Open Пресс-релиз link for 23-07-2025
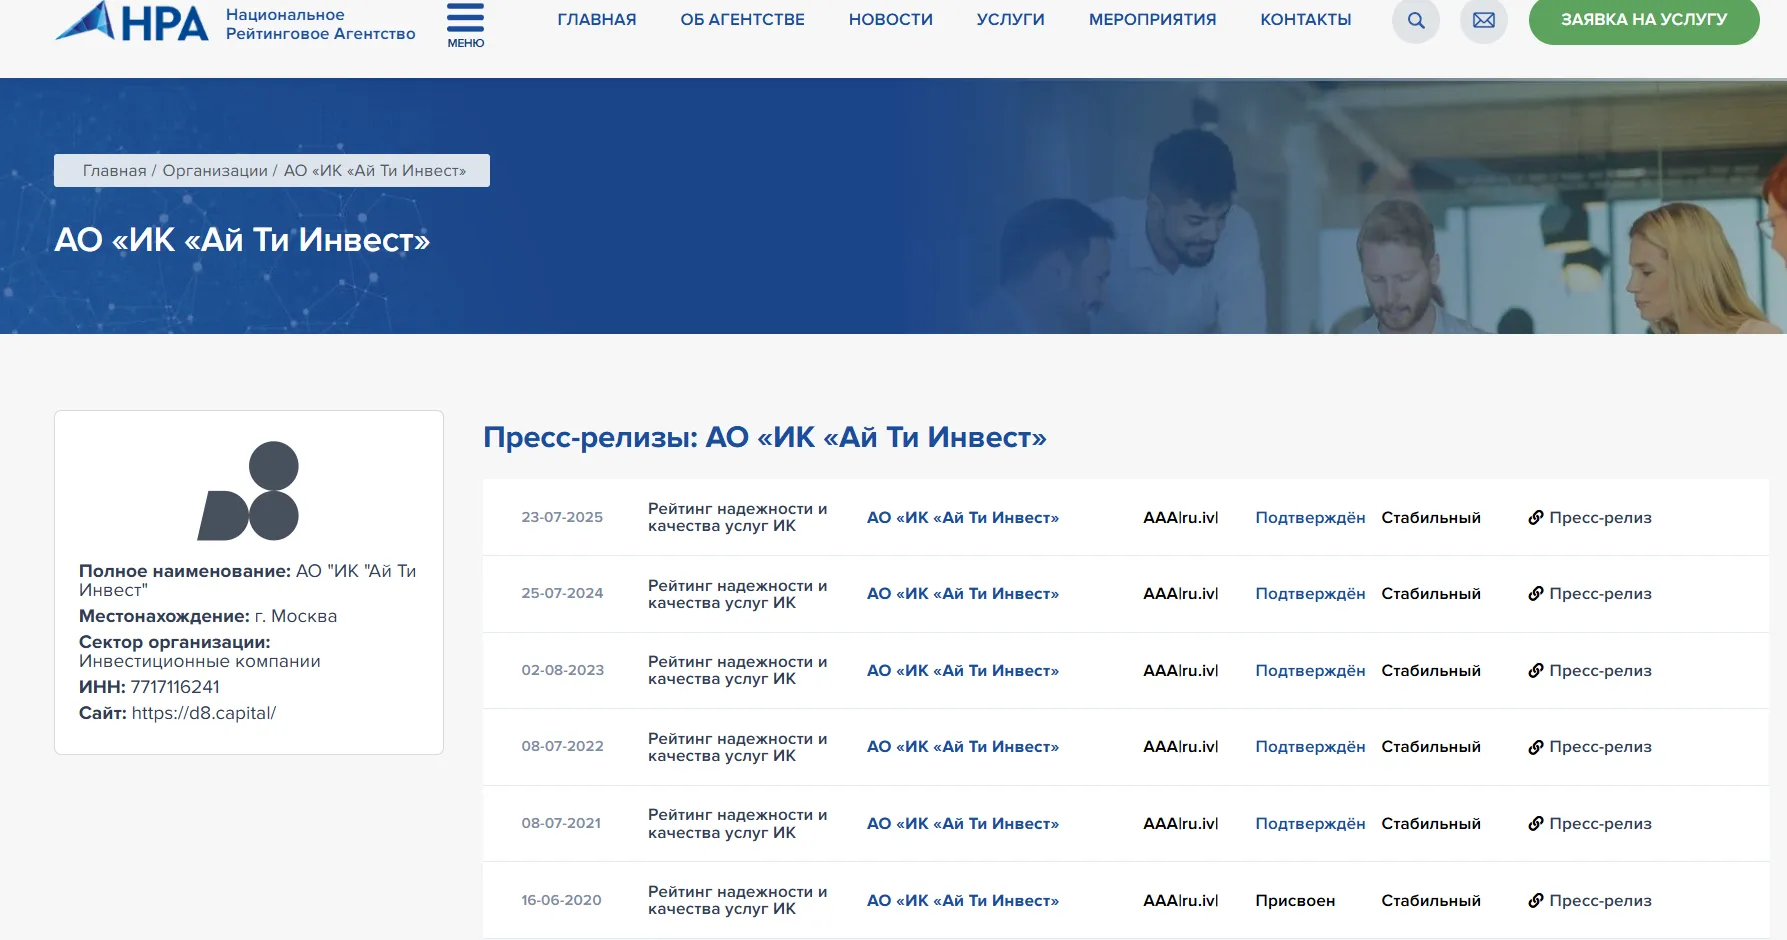Viewport: 1787px width, 940px height. click(1590, 517)
